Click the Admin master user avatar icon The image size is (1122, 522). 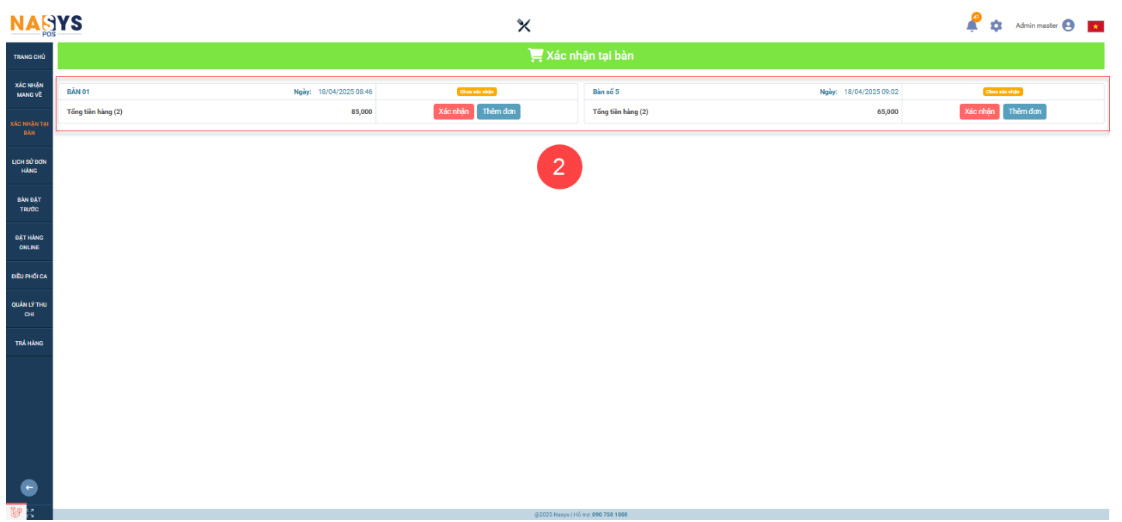(x=1068, y=26)
